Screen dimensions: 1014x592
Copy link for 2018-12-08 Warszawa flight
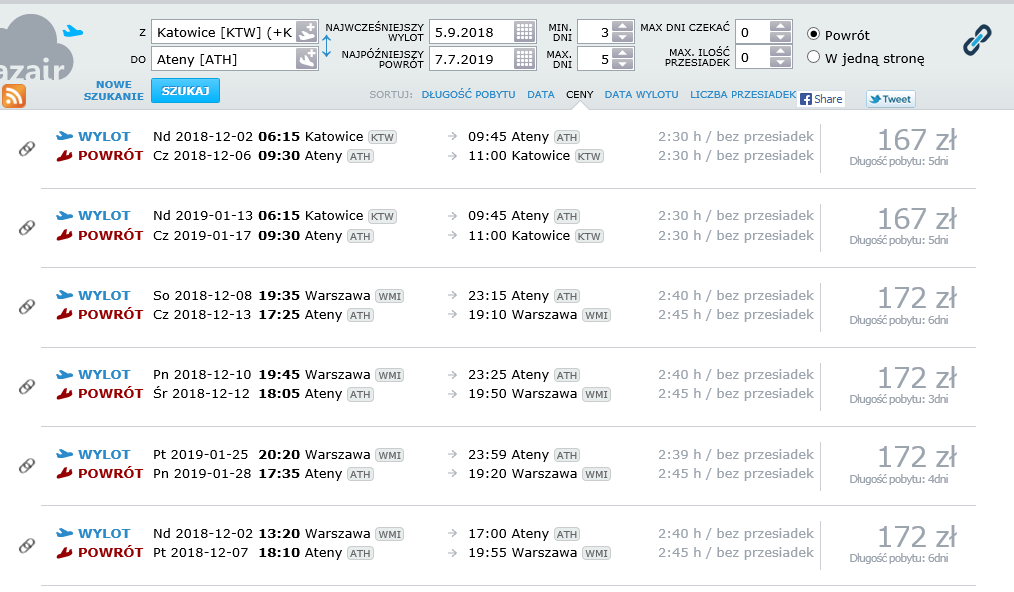(x=27, y=307)
